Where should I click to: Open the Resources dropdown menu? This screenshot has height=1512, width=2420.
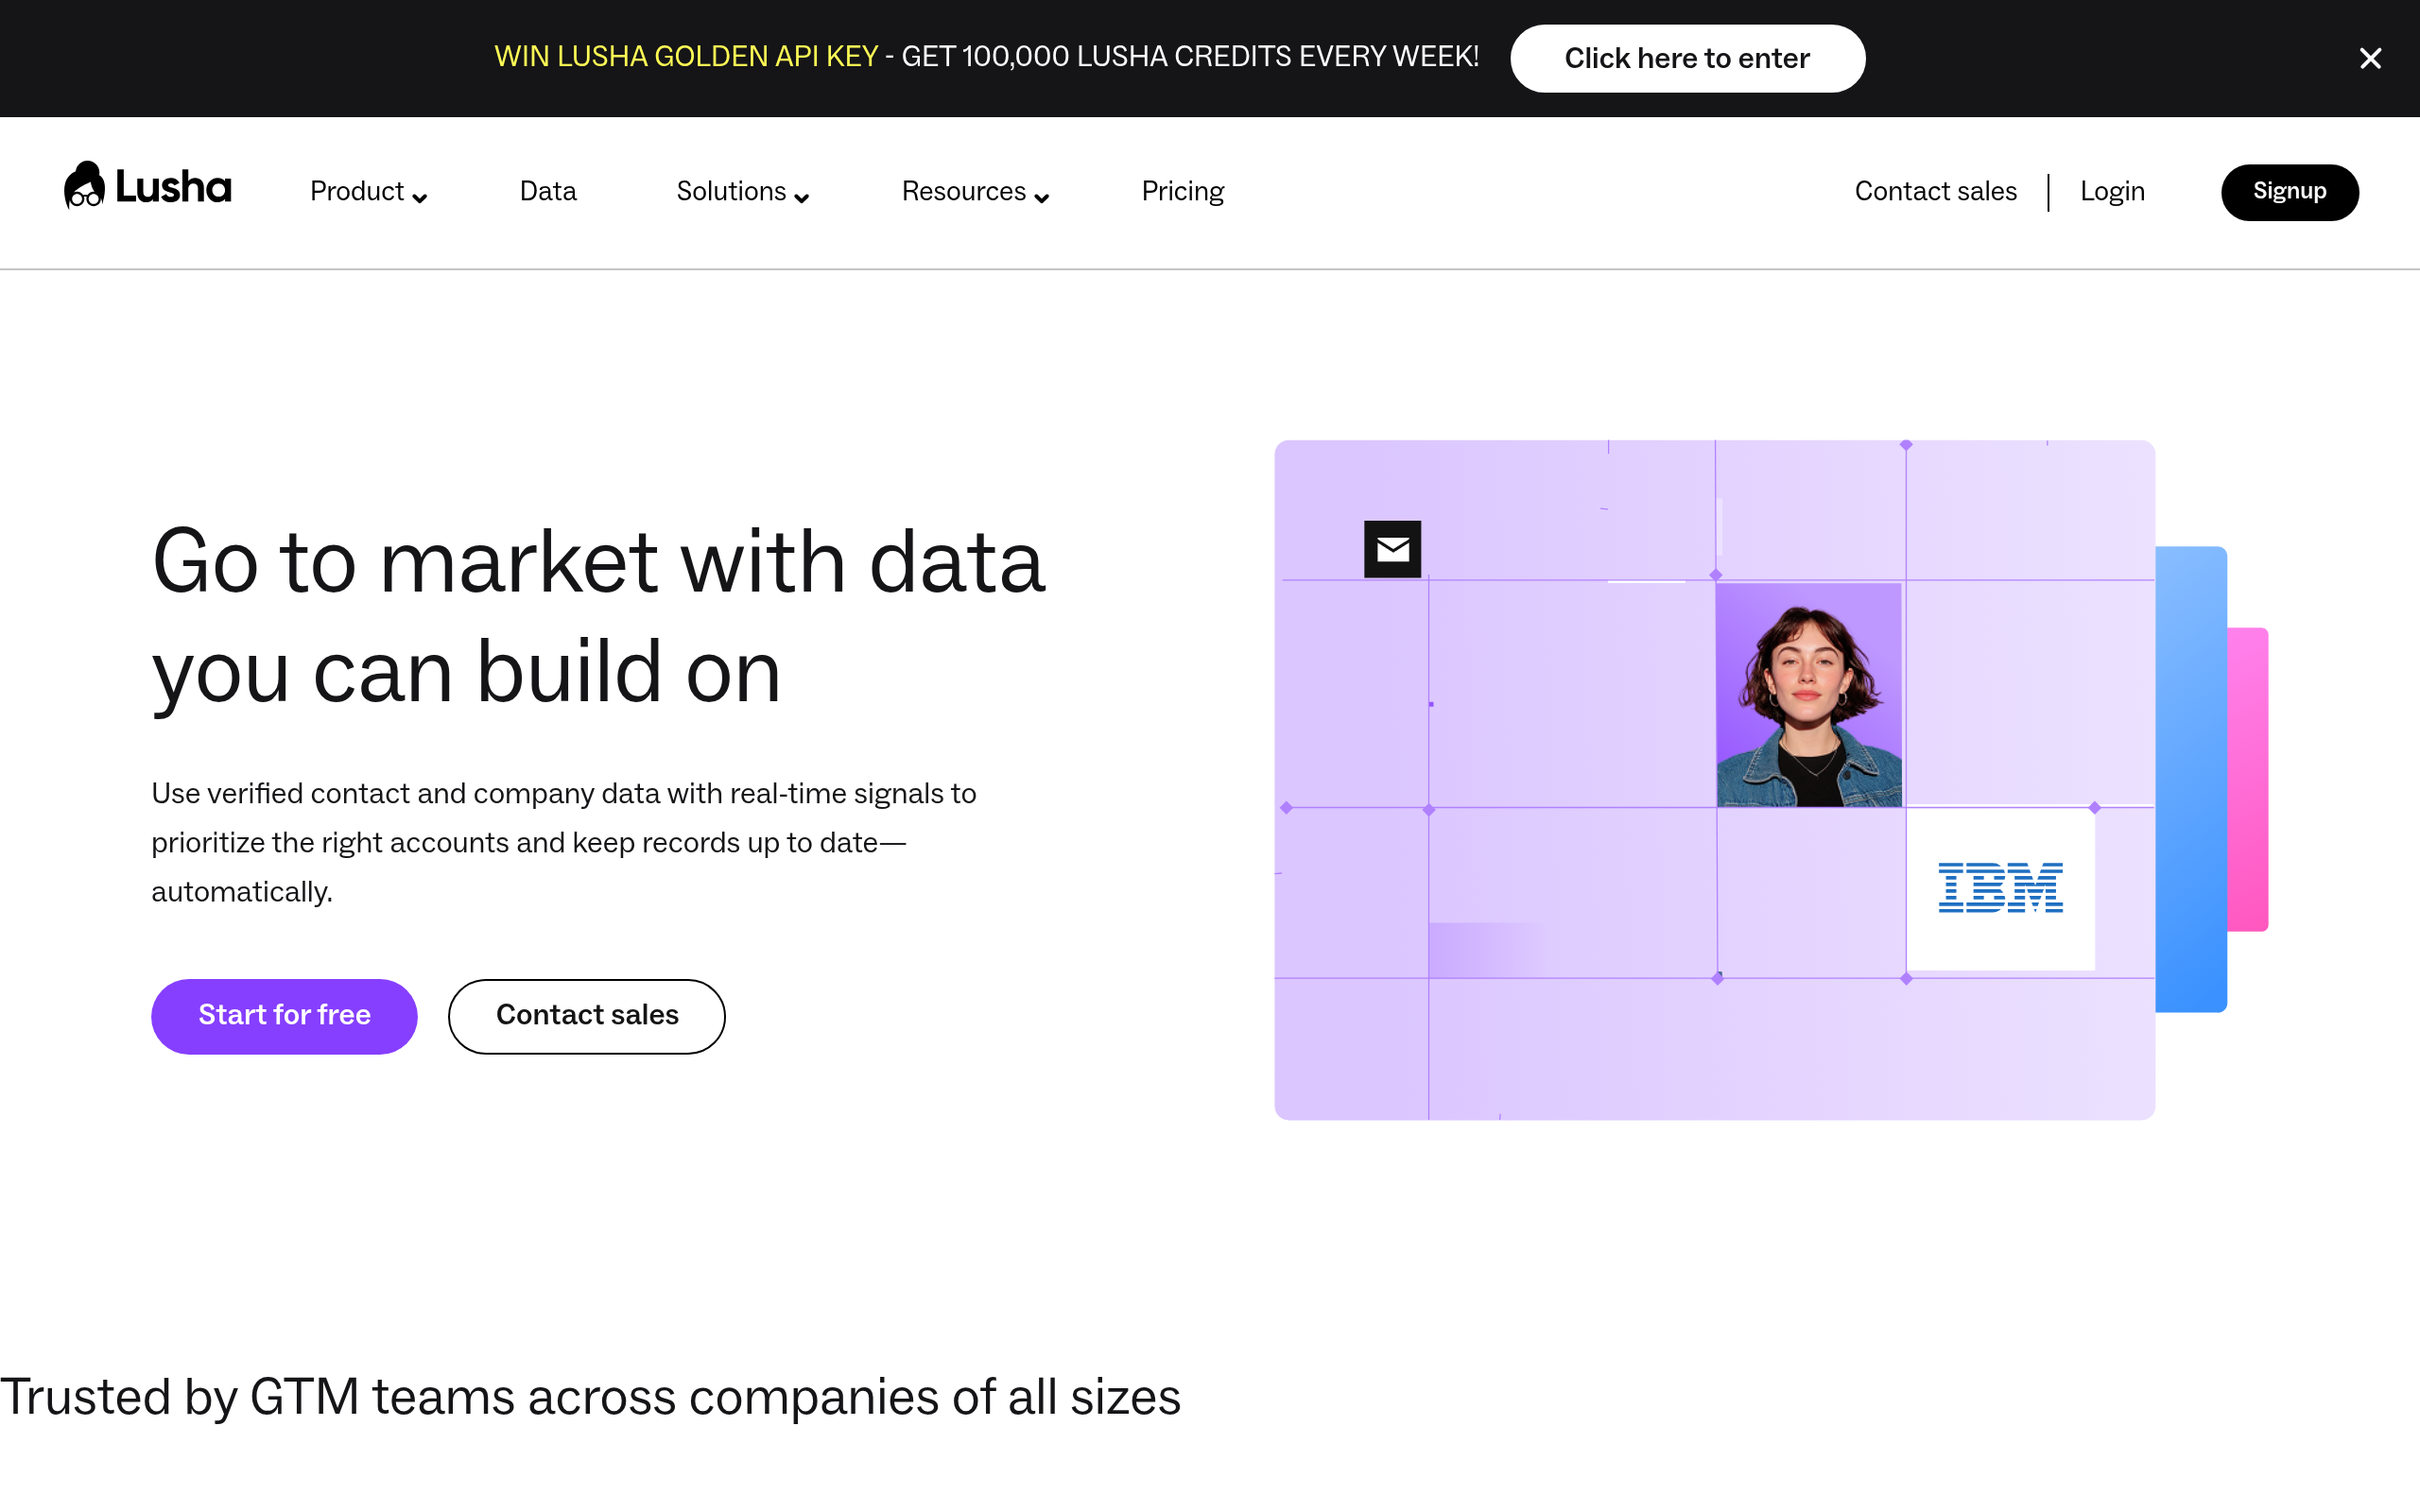point(975,192)
